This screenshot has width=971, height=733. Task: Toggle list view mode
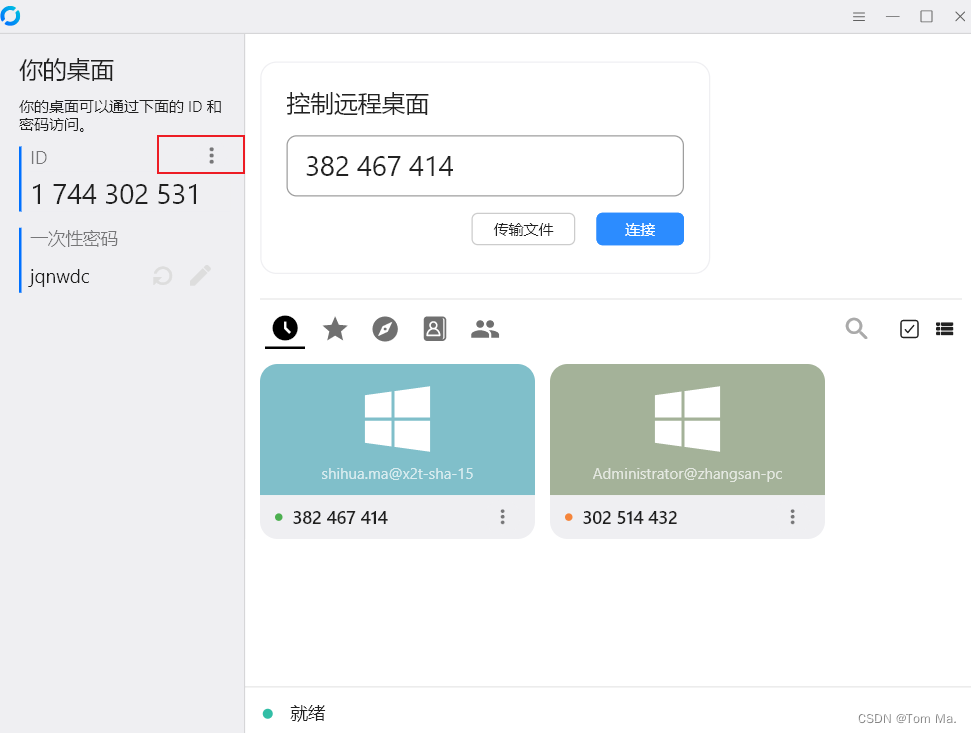[x=944, y=328]
